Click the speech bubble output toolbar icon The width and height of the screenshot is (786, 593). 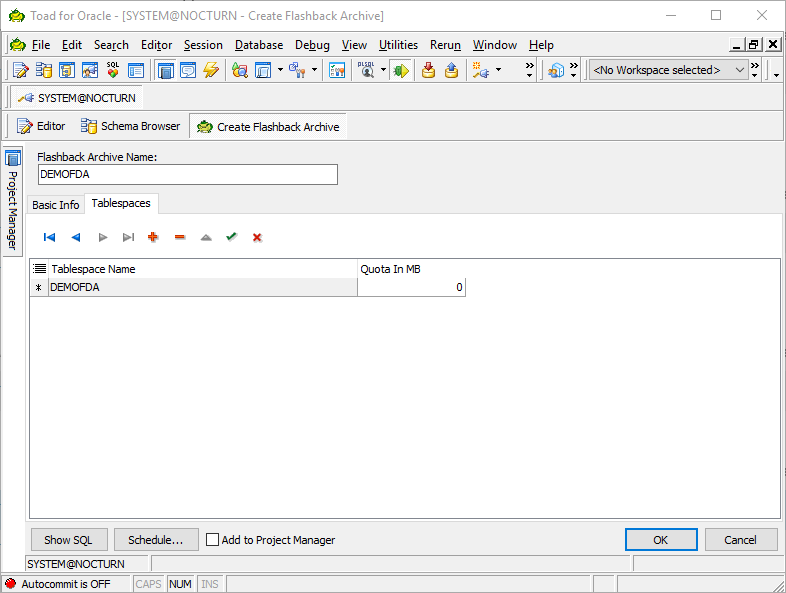click(x=188, y=70)
